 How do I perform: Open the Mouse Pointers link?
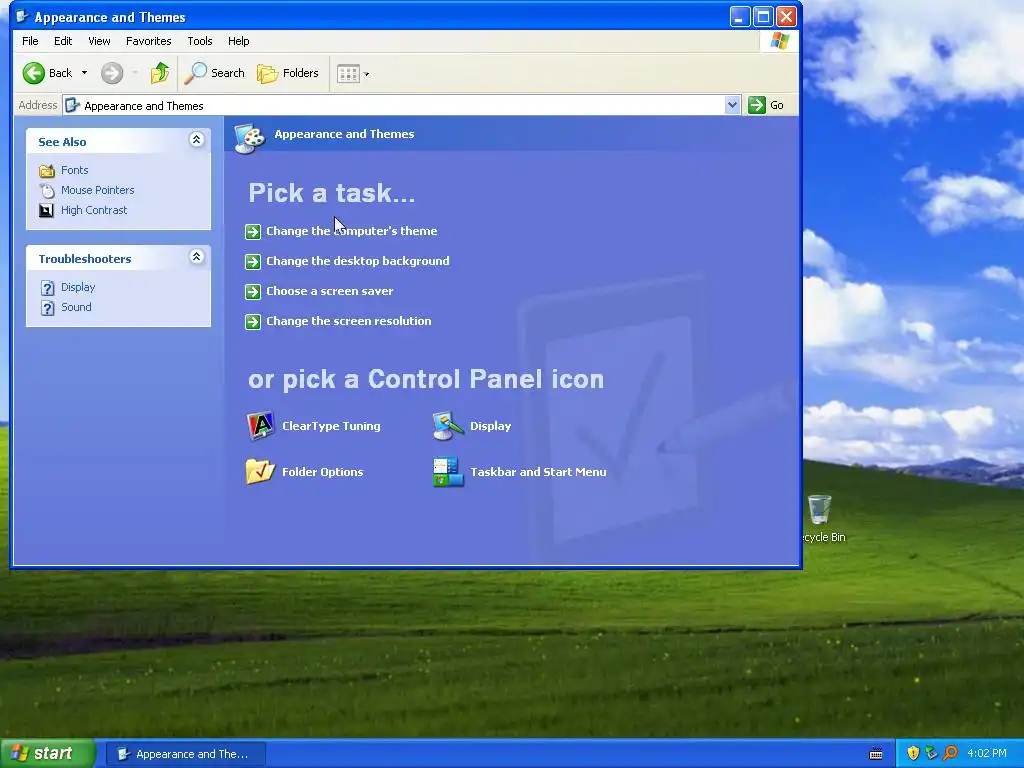coord(97,190)
